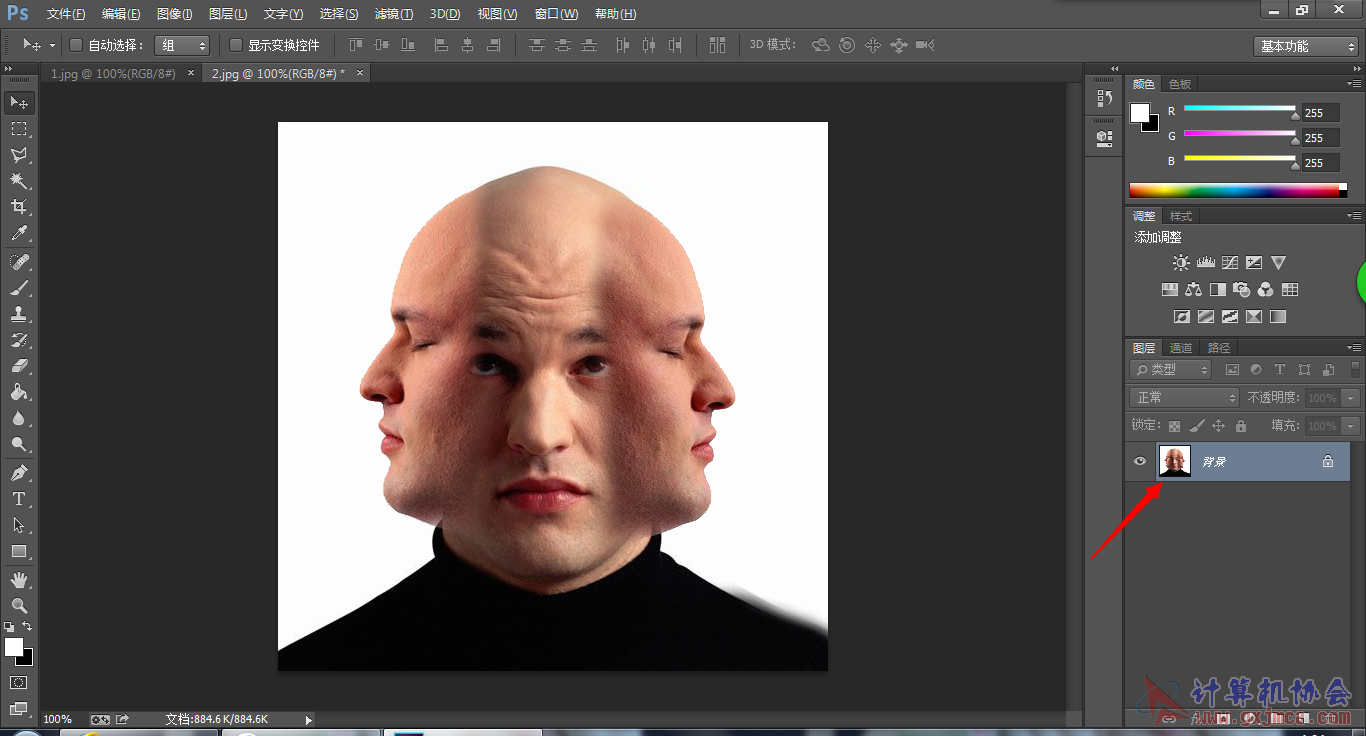The image size is (1366, 736).
Task: Toggle lock image pixels (brush icon)
Action: pyautogui.click(x=1196, y=426)
